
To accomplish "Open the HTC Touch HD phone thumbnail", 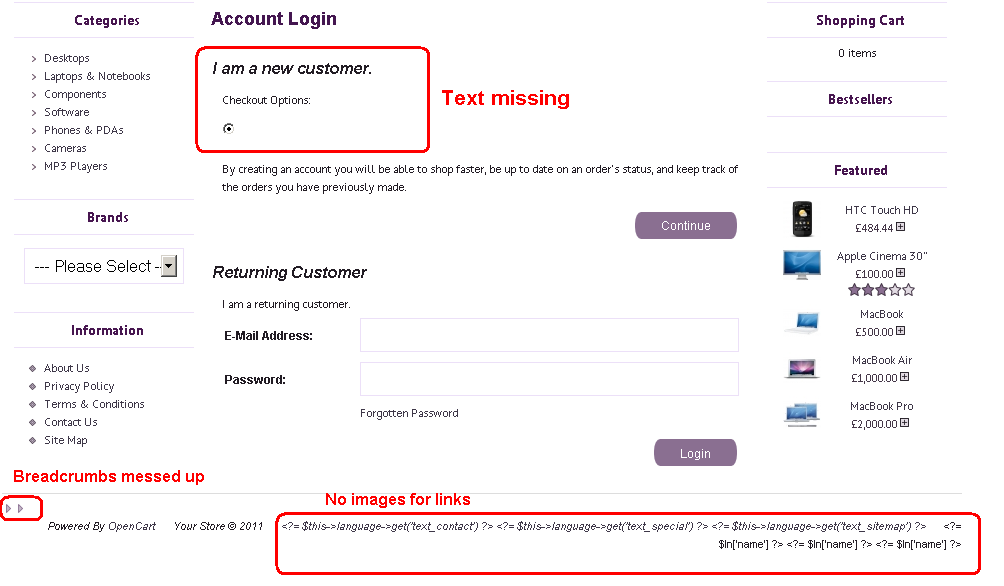I will click(x=802, y=219).
